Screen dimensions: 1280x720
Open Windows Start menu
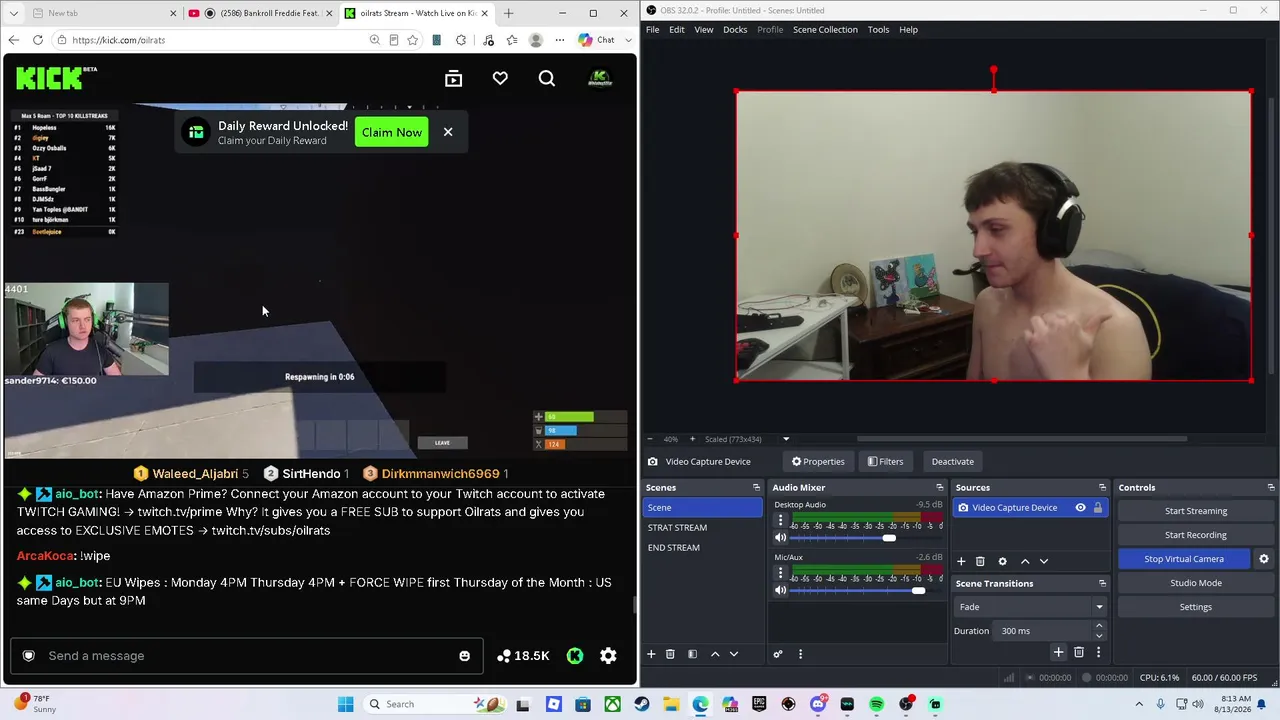click(x=346, y=704)
